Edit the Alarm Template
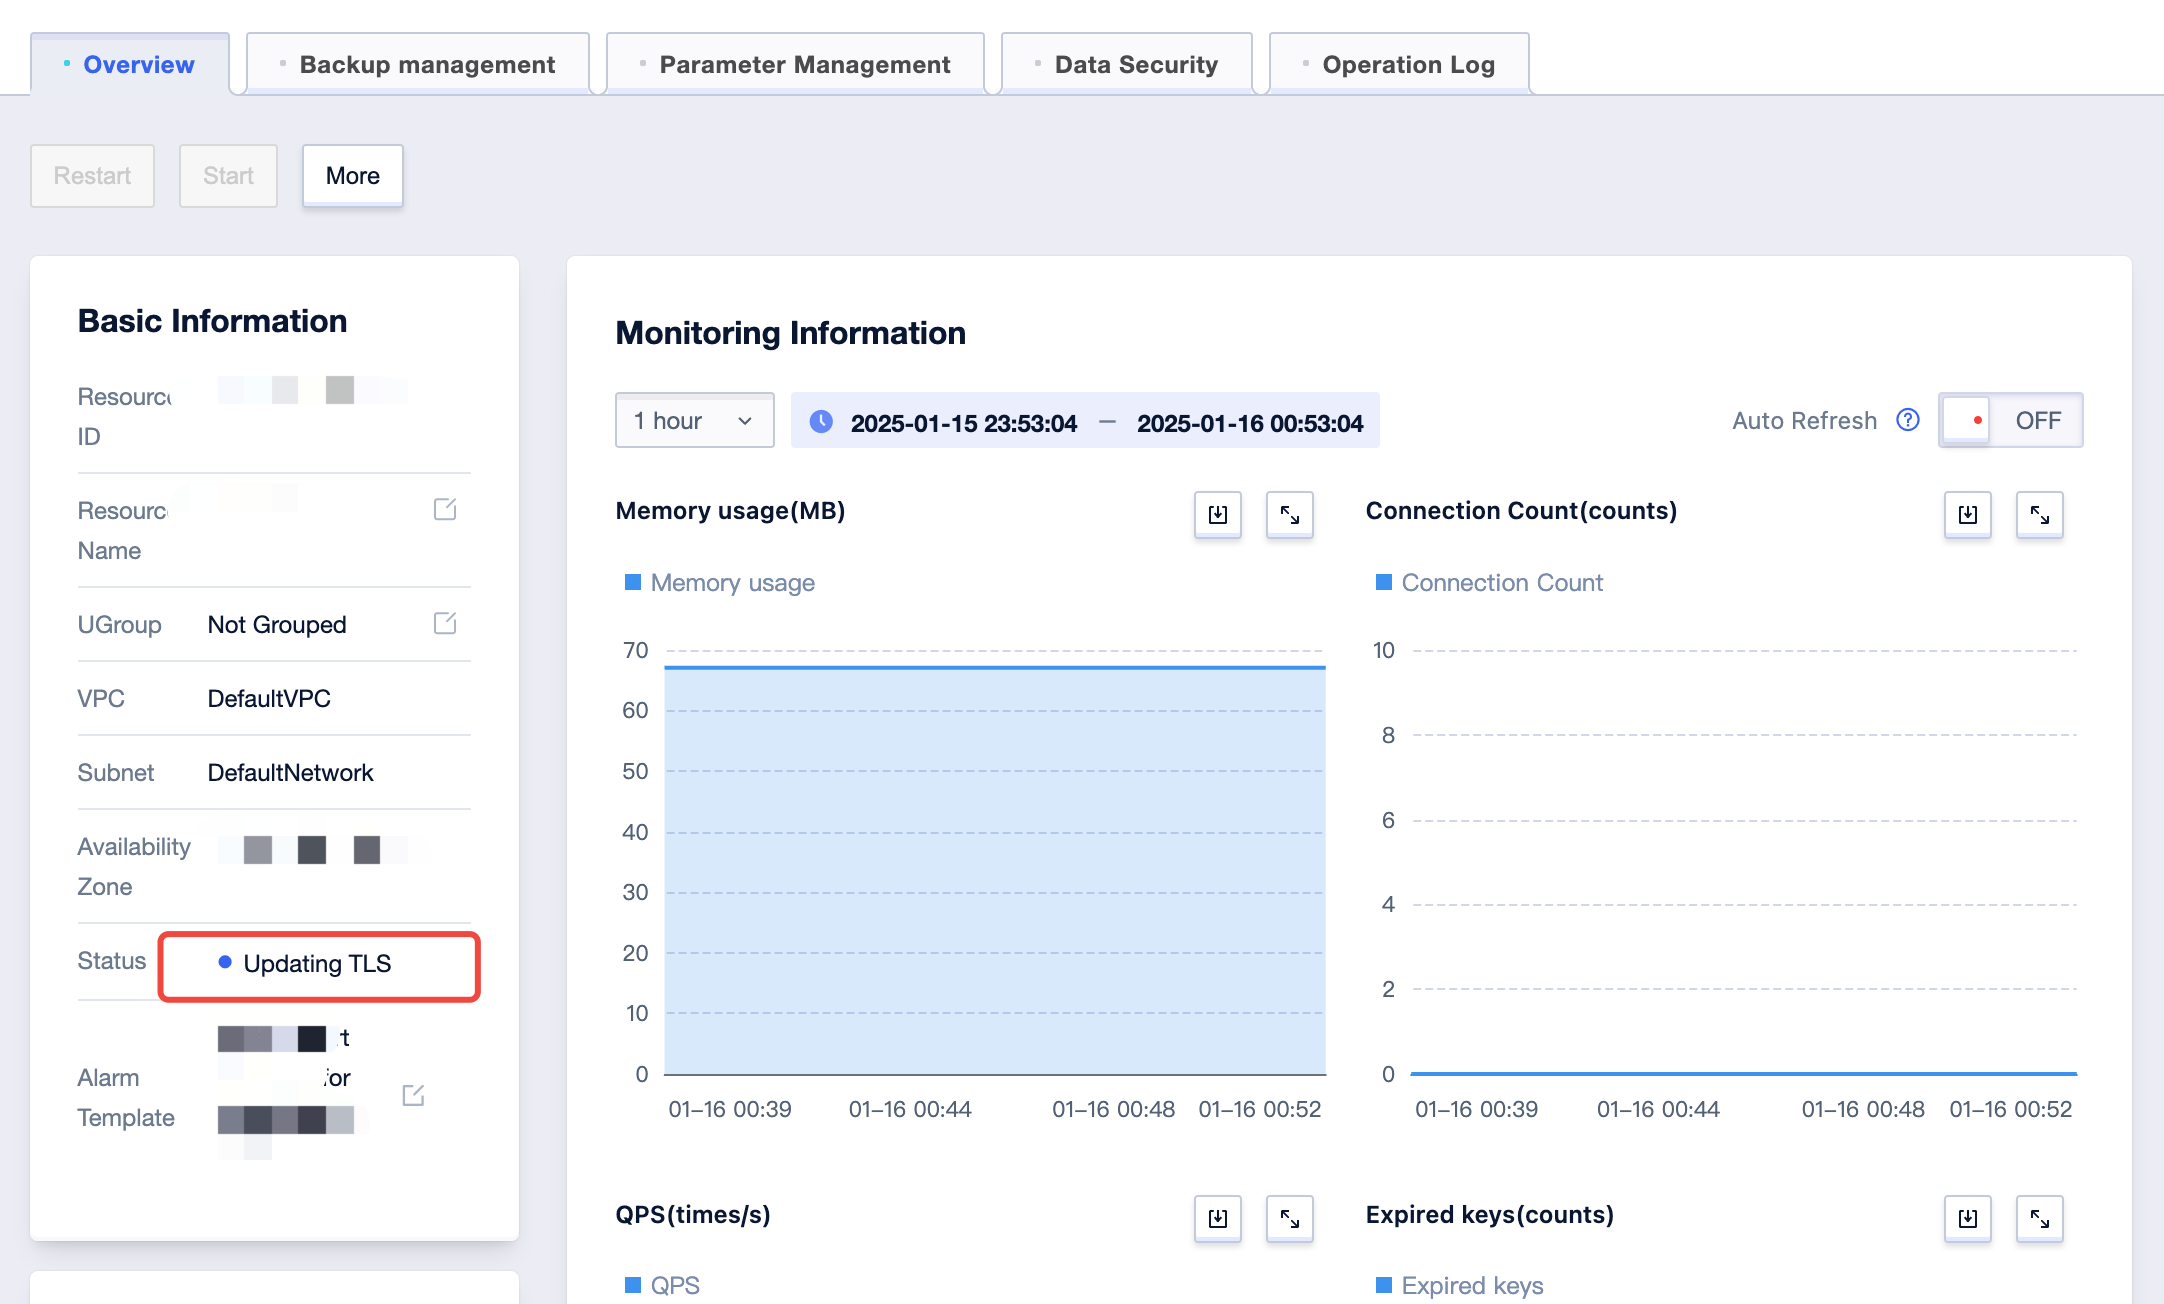2164x1304 pixels. 413,1095
